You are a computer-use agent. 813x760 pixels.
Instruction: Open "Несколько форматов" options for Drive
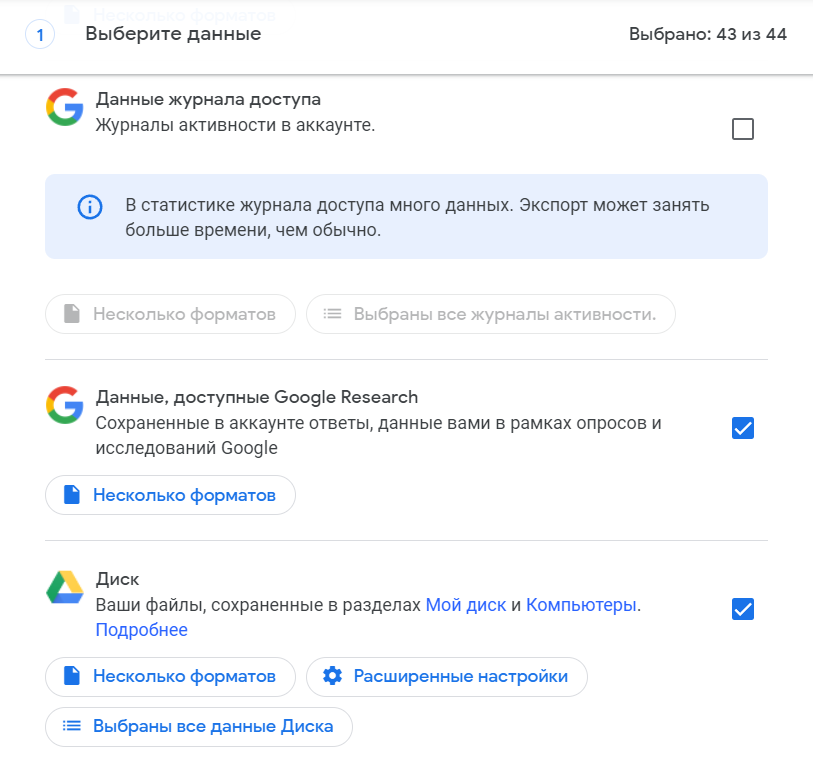tap(171, 677)
